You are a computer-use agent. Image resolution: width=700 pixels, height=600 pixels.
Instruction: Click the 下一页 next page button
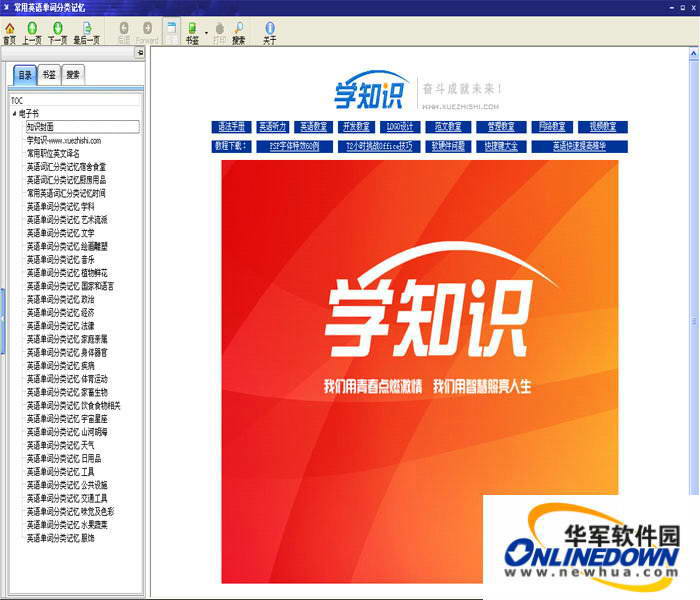[58, 33]
